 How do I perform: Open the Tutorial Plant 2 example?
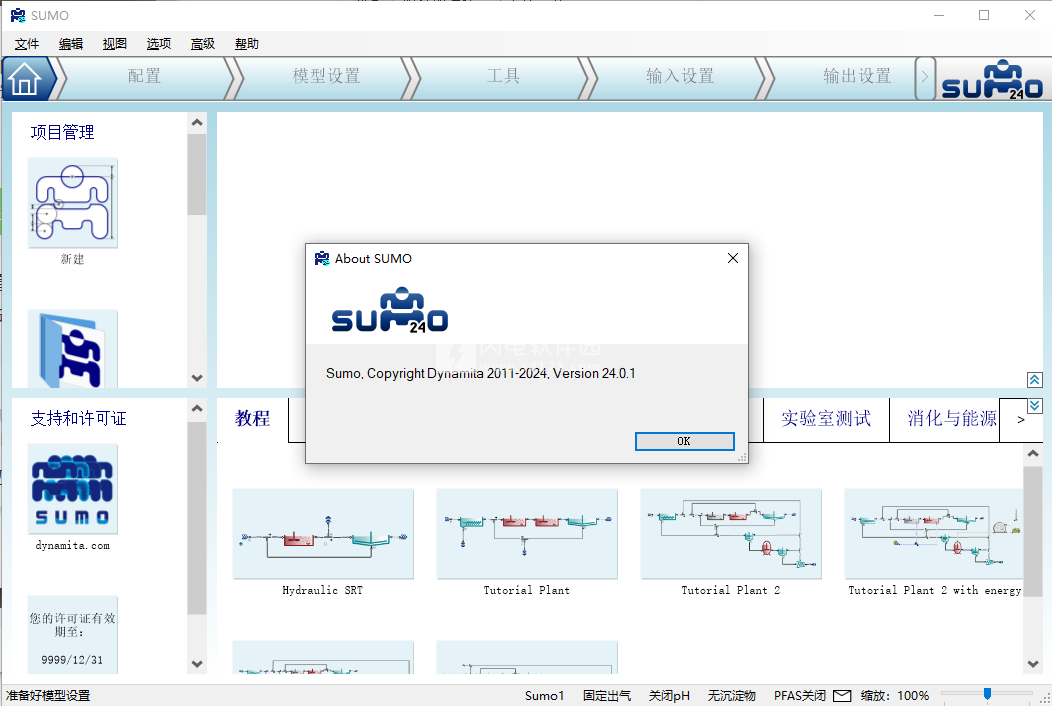point(730,534)
